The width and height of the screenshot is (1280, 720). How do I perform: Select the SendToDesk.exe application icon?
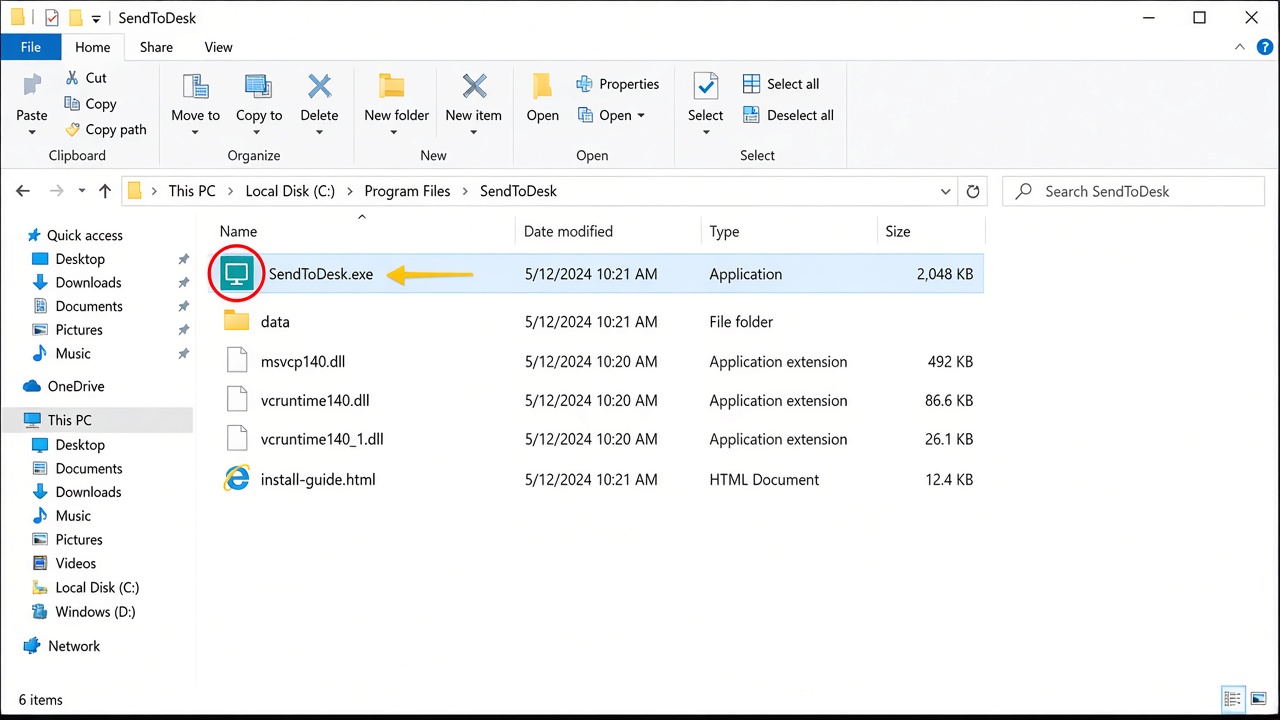[x=237, y=274]
